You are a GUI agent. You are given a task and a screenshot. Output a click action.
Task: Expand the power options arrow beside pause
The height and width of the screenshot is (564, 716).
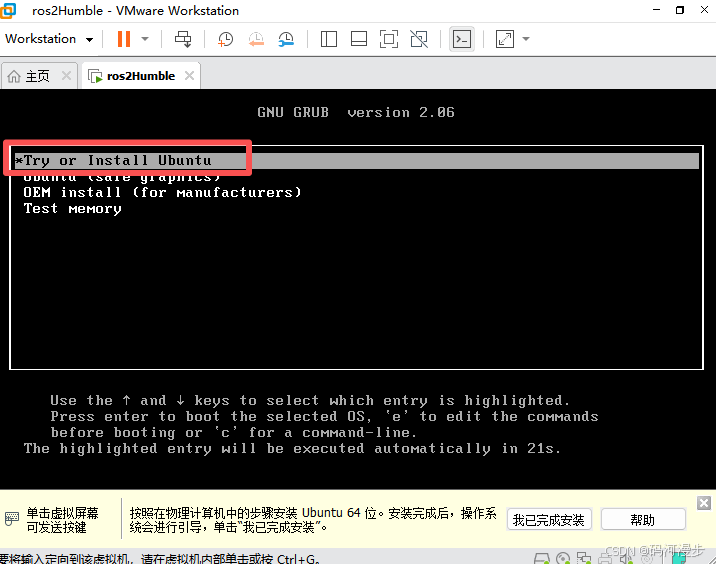click(145, 39)
